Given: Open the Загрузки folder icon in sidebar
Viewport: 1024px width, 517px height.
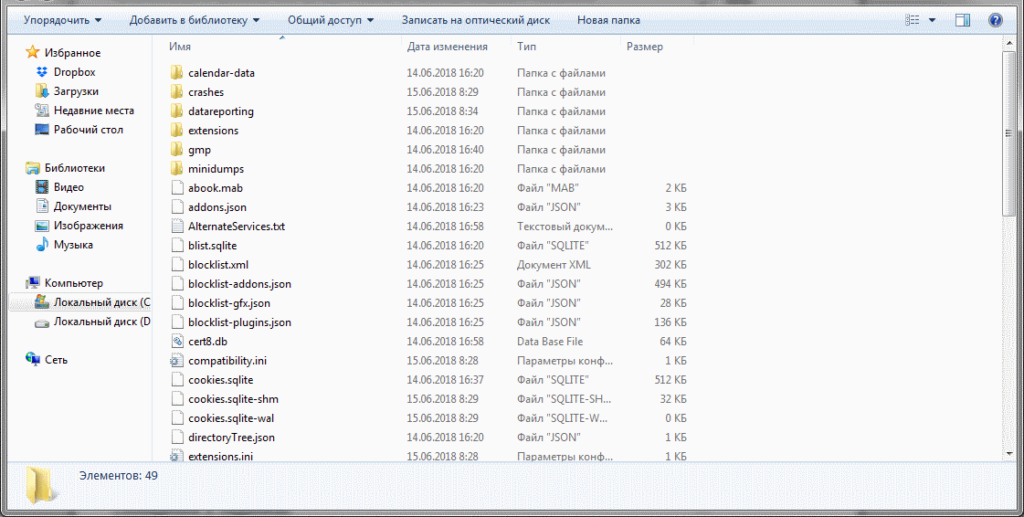Looking at the screenshot, I should [42, 92].
